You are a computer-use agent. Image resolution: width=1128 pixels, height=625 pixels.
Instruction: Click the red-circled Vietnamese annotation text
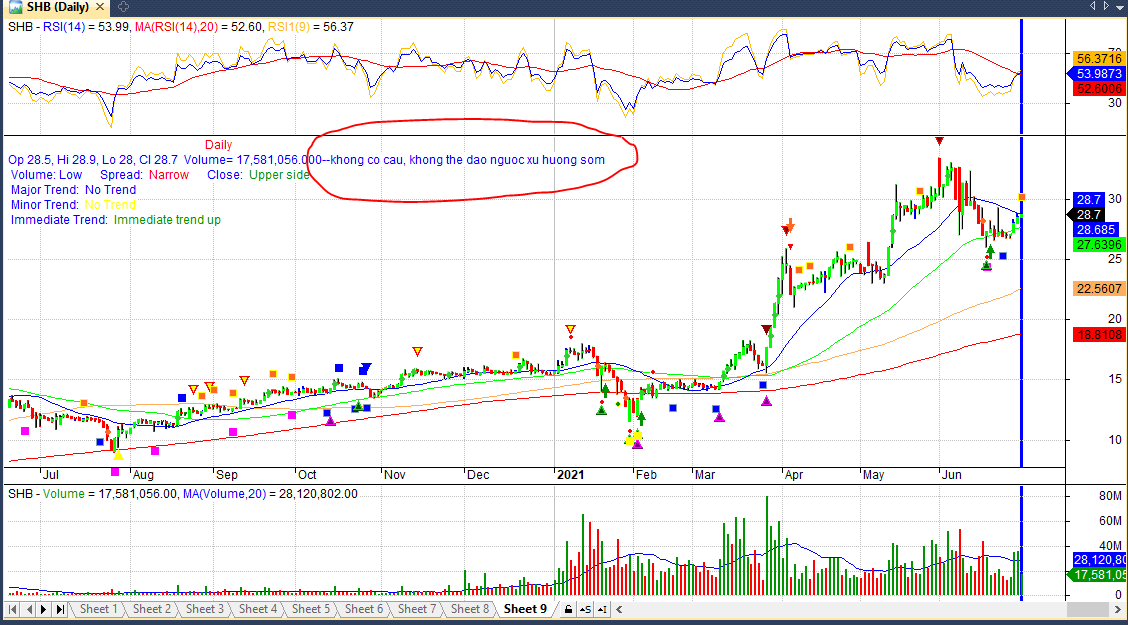pos(468,160)
